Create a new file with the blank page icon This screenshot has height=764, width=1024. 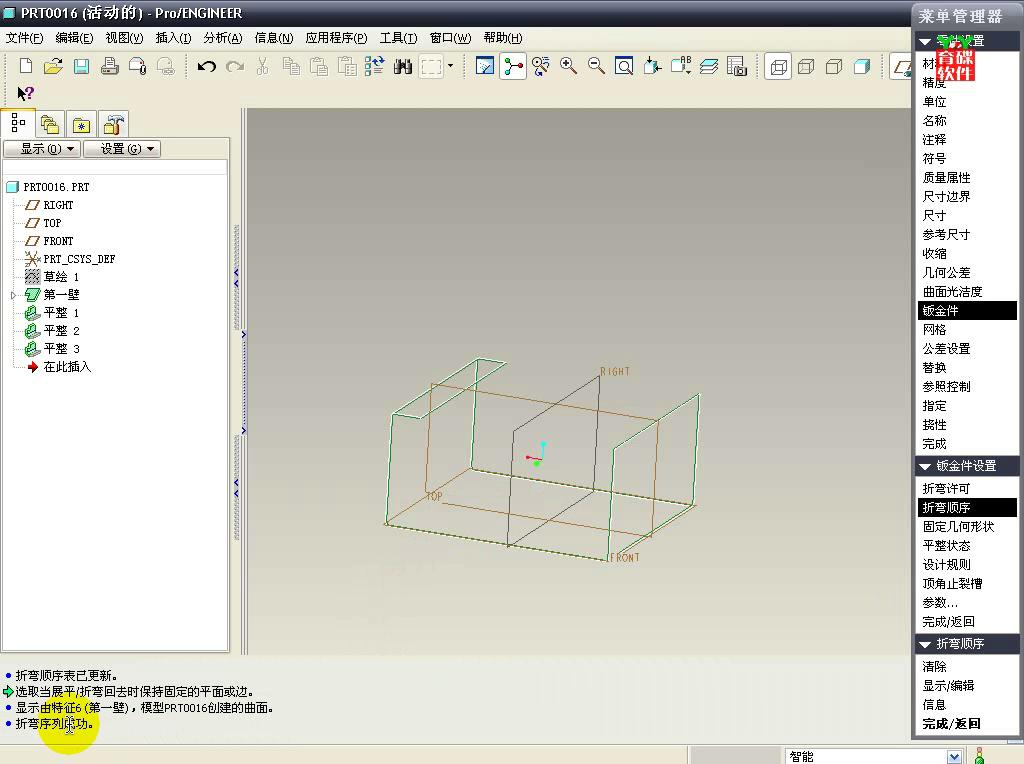tap(26, 66)
